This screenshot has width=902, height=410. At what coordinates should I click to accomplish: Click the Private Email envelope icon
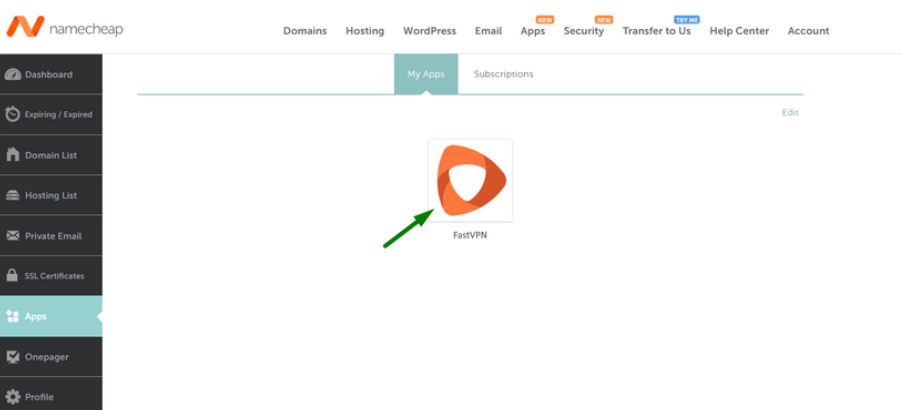(x=13, y=236)
